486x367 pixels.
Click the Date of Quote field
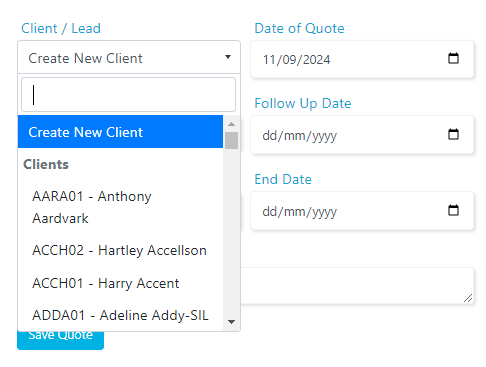[x=362, y=59]
